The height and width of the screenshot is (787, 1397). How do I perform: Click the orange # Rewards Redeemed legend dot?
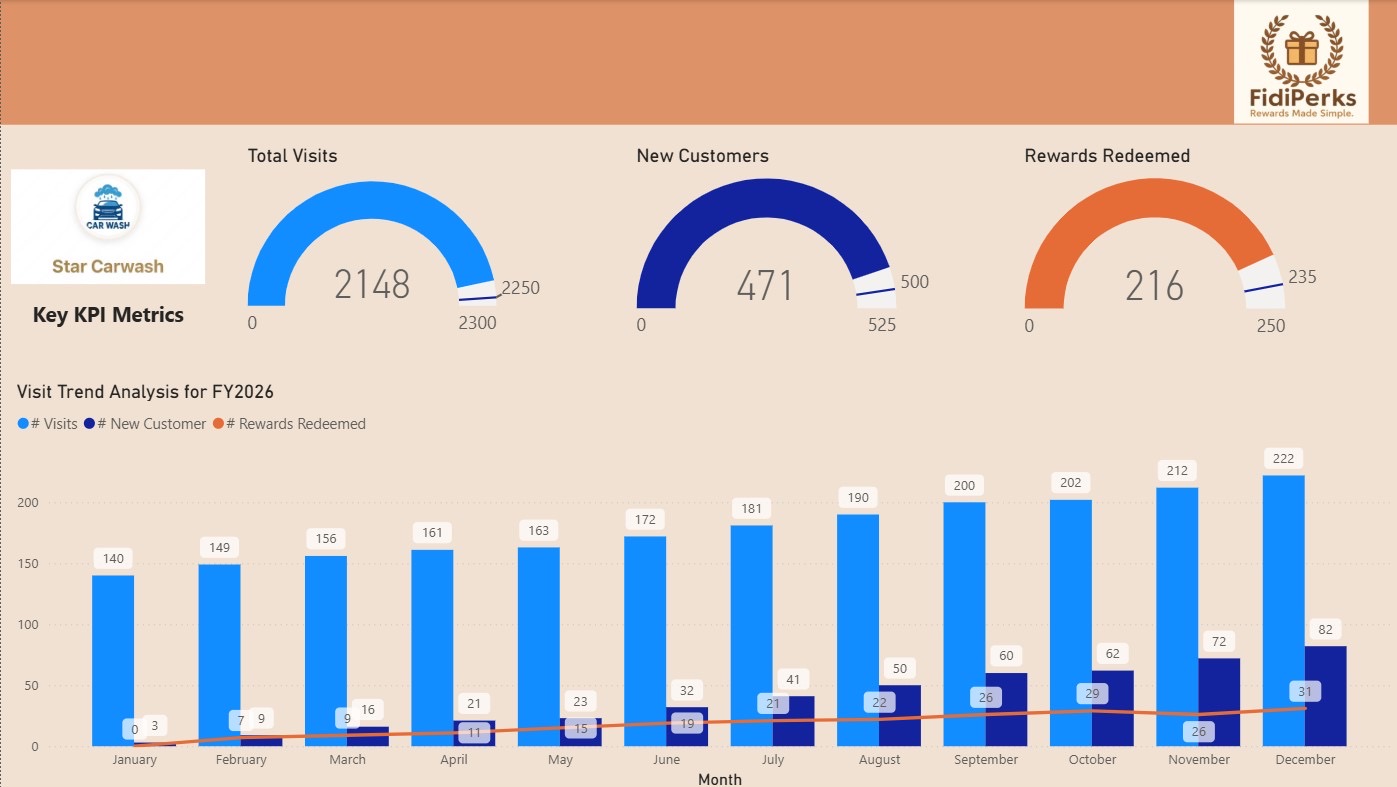click(x=220, y=423)
